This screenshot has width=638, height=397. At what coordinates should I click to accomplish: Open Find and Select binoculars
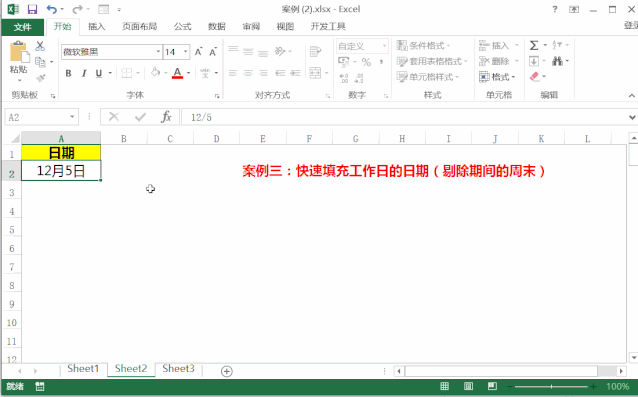pos(557,61)
